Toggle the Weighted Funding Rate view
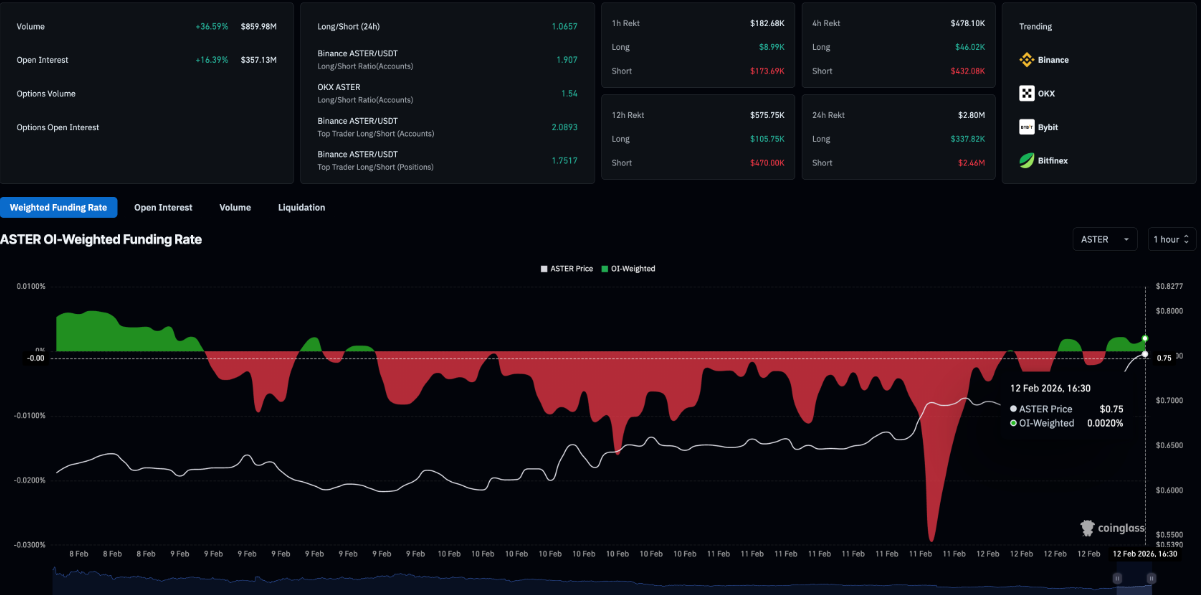The width and height of the screenshot is (1201, 595). click(59, 207)
